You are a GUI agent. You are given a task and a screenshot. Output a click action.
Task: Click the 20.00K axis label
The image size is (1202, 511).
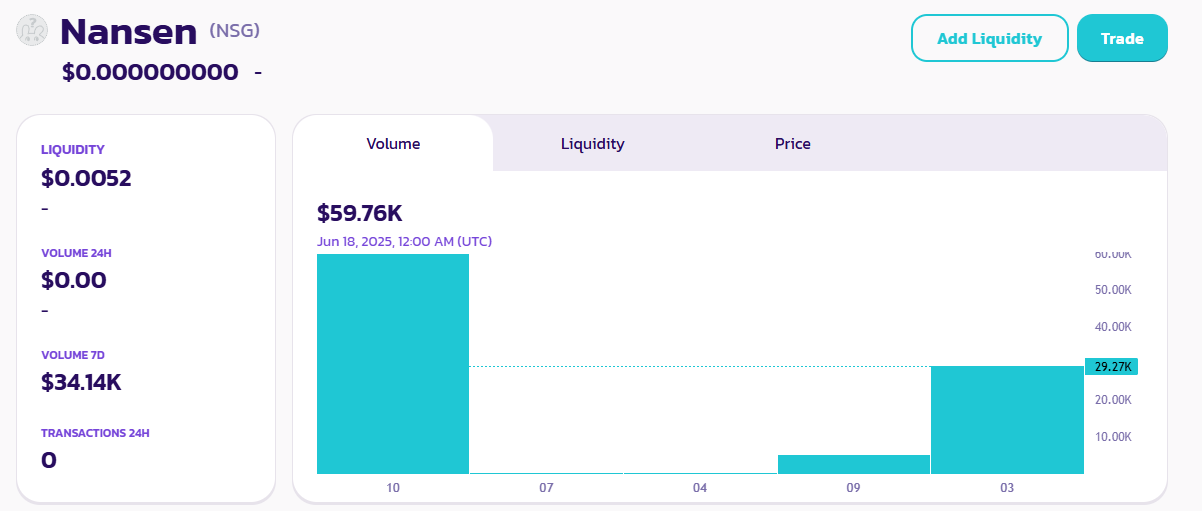pos(1112,400)
